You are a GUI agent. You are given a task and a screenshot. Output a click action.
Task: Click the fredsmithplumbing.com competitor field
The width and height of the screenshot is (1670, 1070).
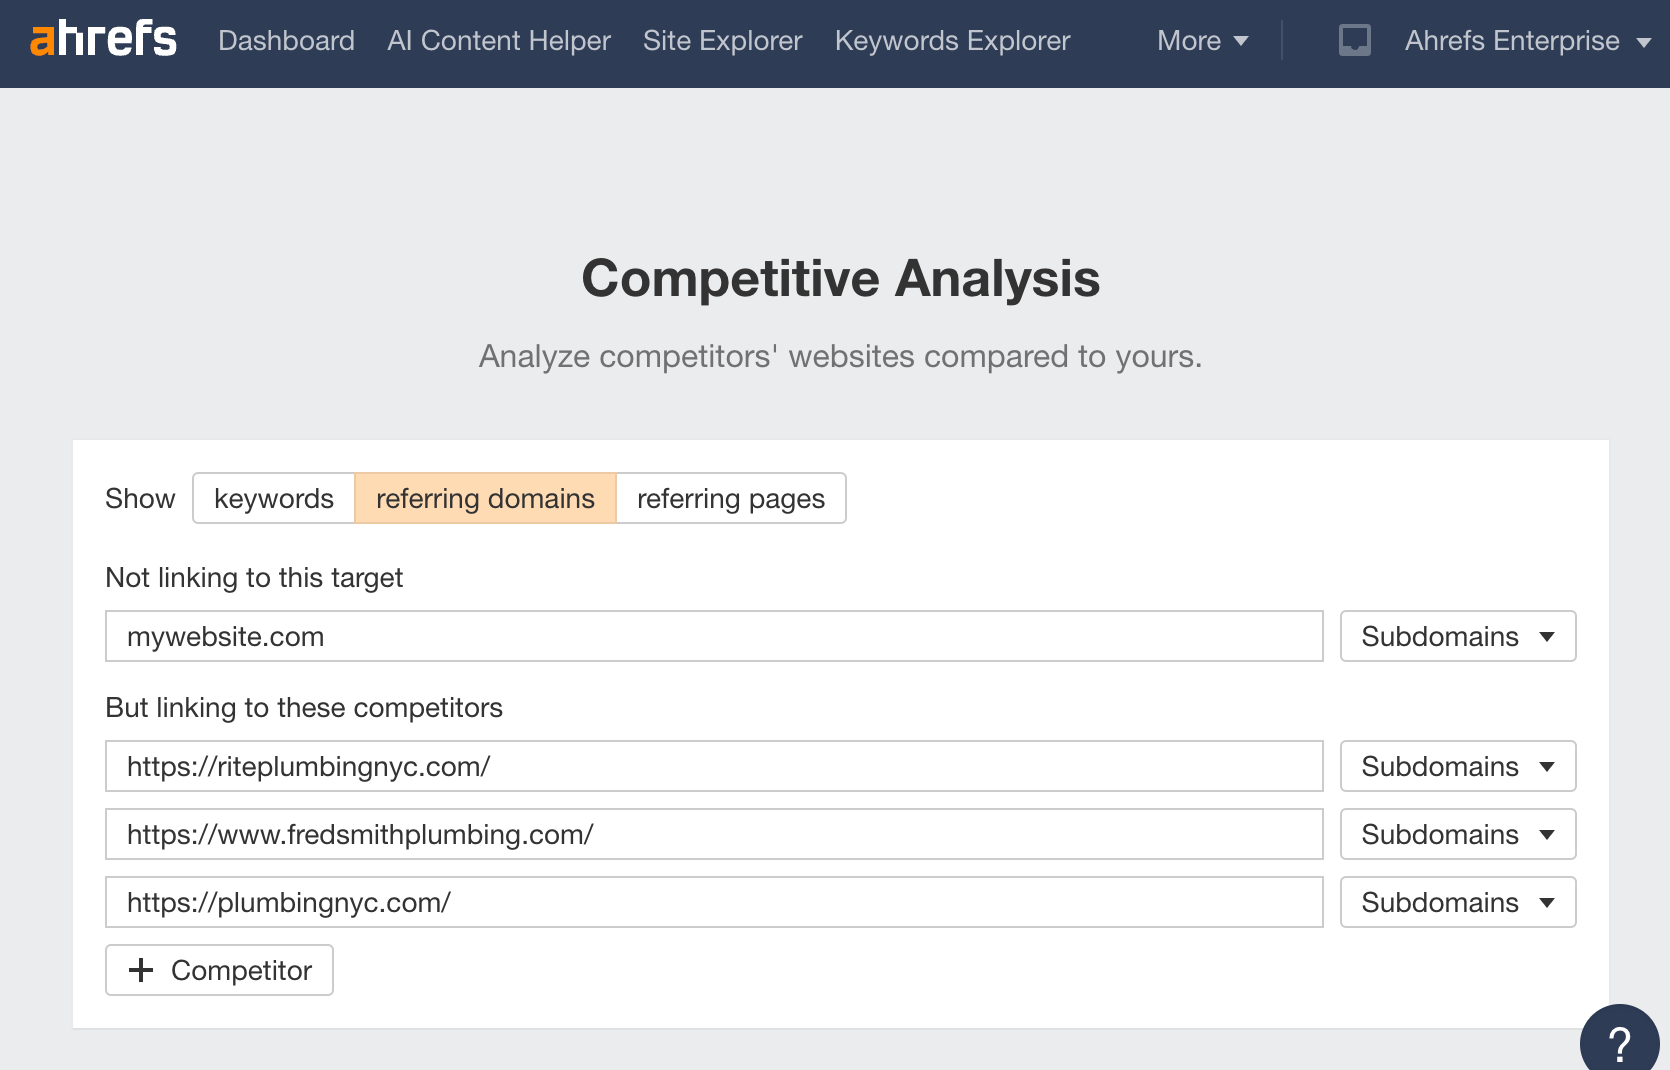tap(713, 834)
